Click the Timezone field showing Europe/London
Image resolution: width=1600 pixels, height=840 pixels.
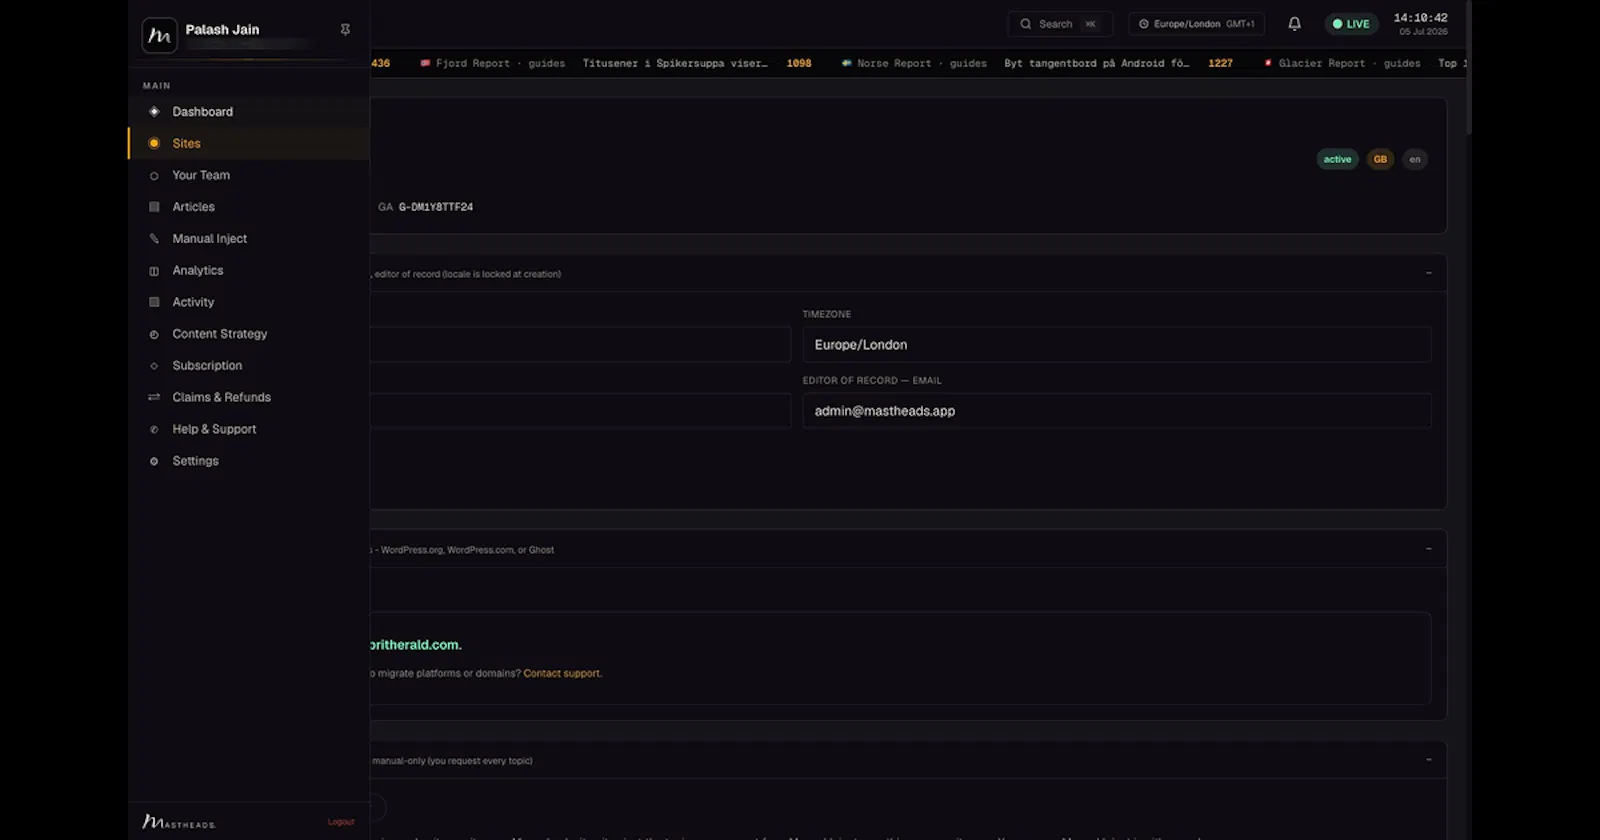1117,345
